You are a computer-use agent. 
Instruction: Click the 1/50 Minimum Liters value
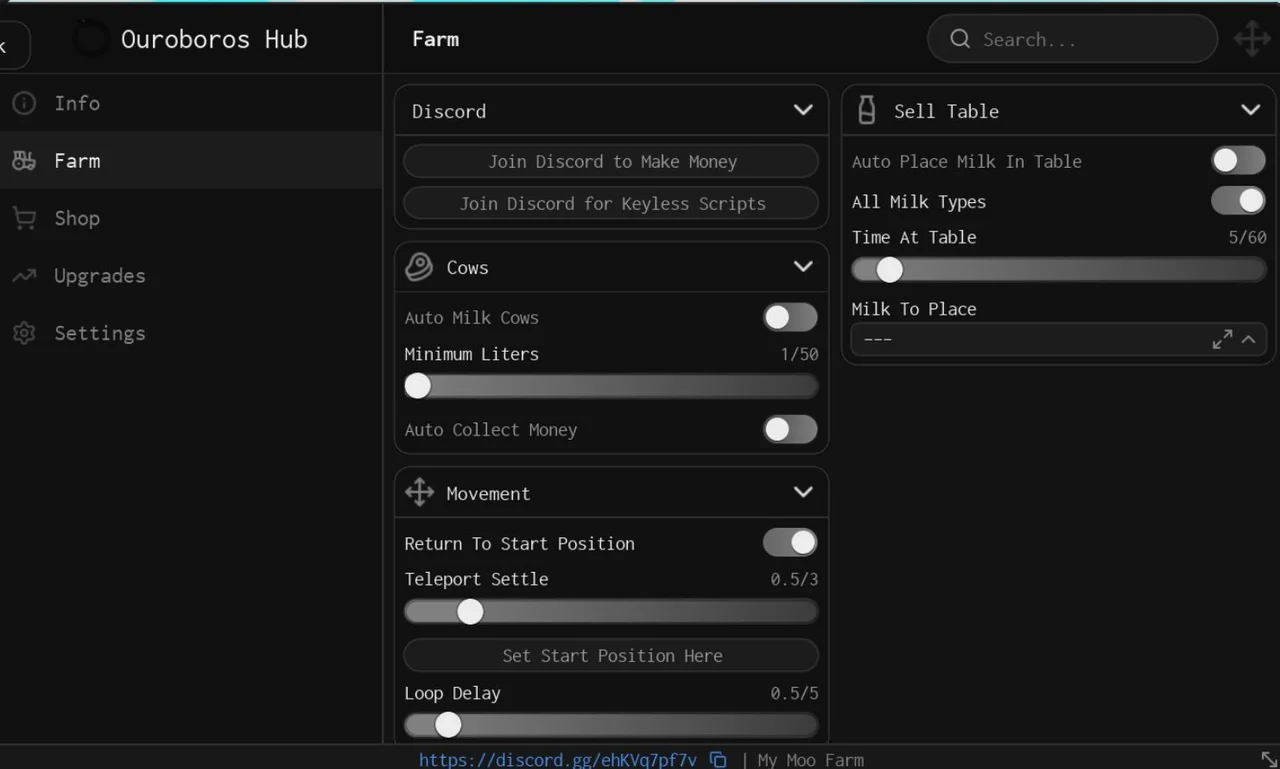click(799, 354)
